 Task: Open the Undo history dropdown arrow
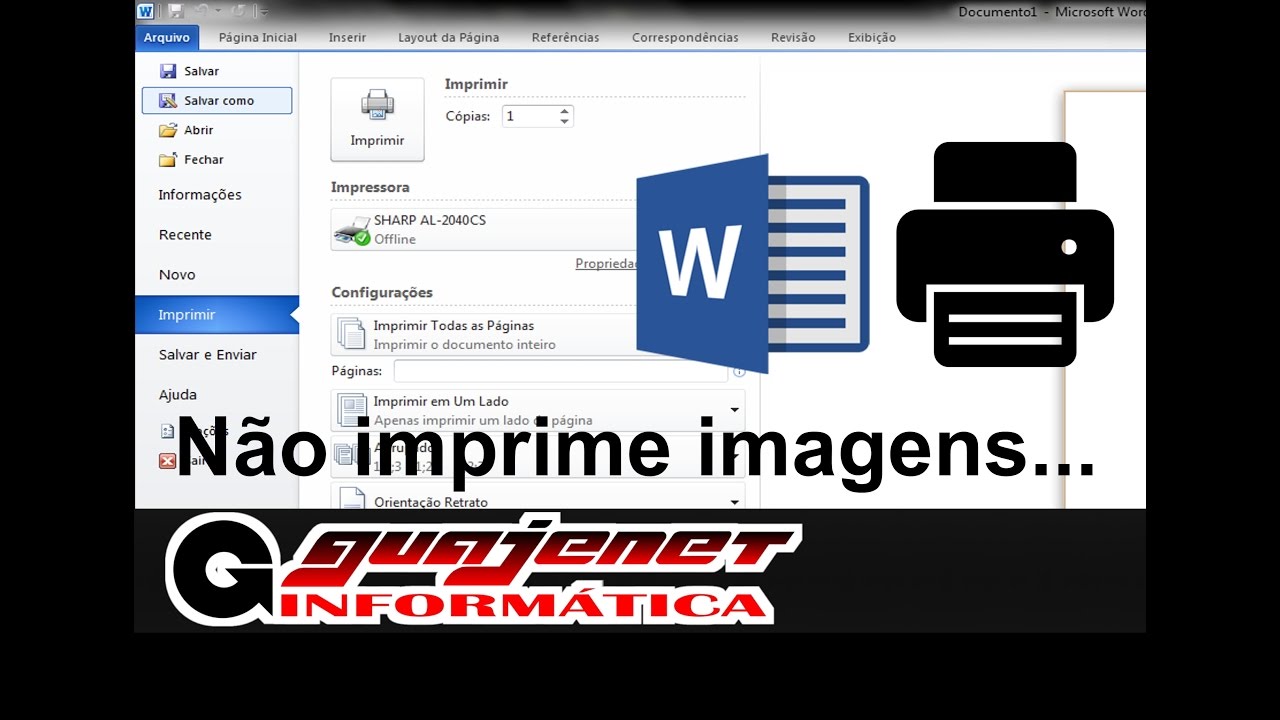(x=217, y=11)
